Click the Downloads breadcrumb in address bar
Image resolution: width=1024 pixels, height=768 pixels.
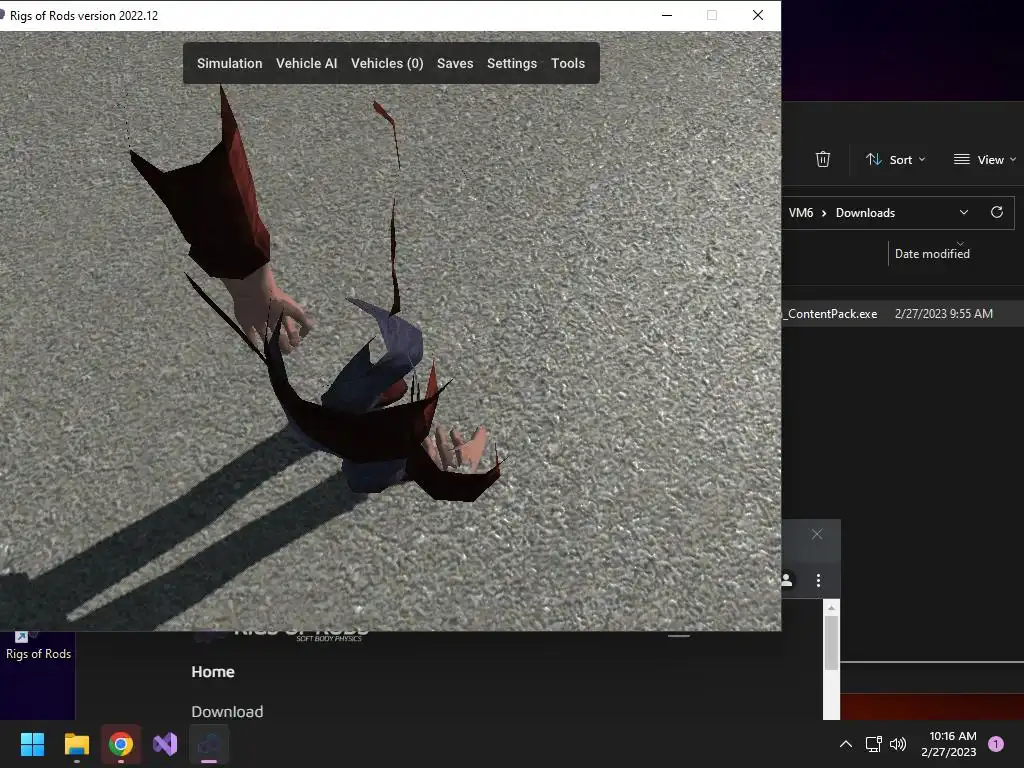(865, 213)
